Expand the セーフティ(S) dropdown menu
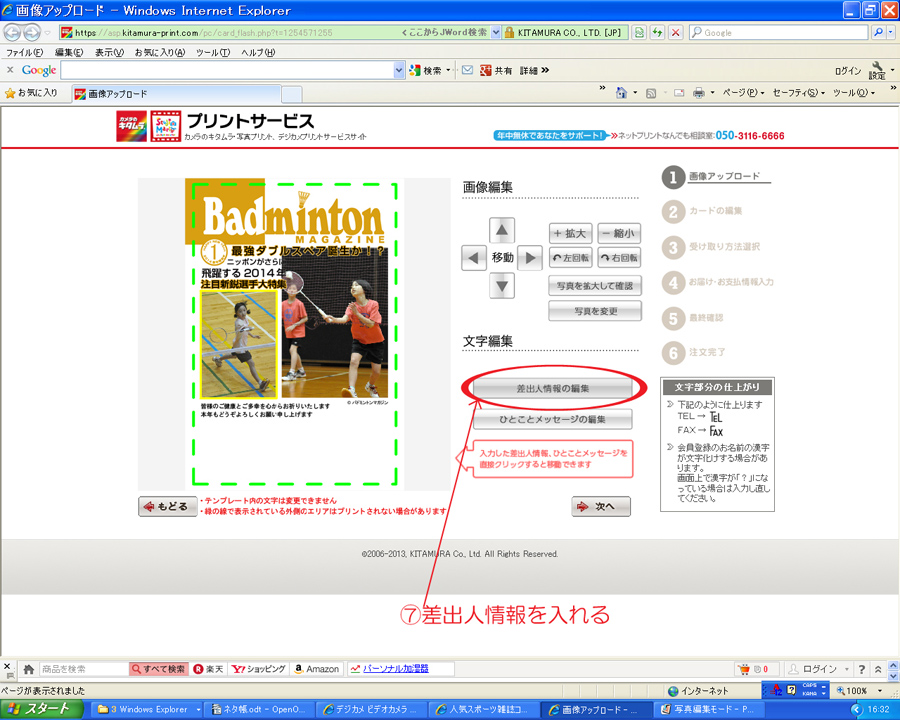Screen dimensions: 900x720 [798, 93]
